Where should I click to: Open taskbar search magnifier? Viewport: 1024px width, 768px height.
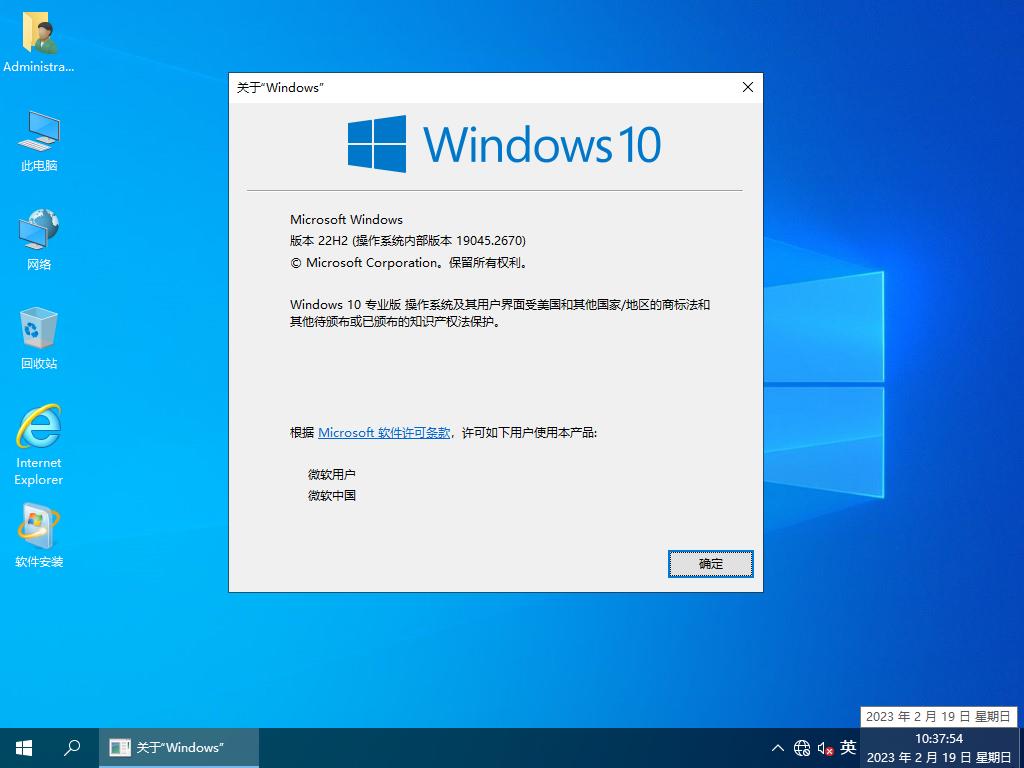tap(72, 747)
